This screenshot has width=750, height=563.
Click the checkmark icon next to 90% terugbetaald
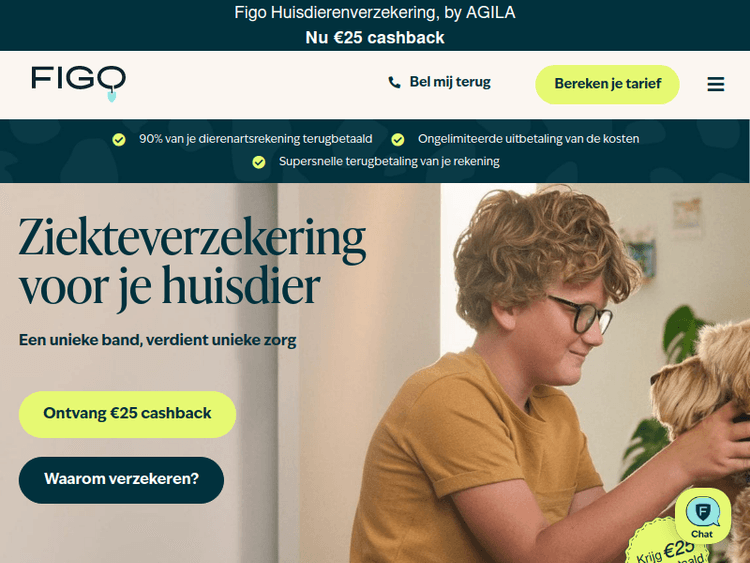coord(119,140)
